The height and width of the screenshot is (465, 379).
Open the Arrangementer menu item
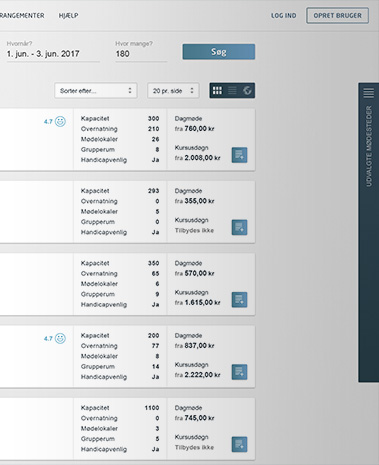tap(22, 15)
